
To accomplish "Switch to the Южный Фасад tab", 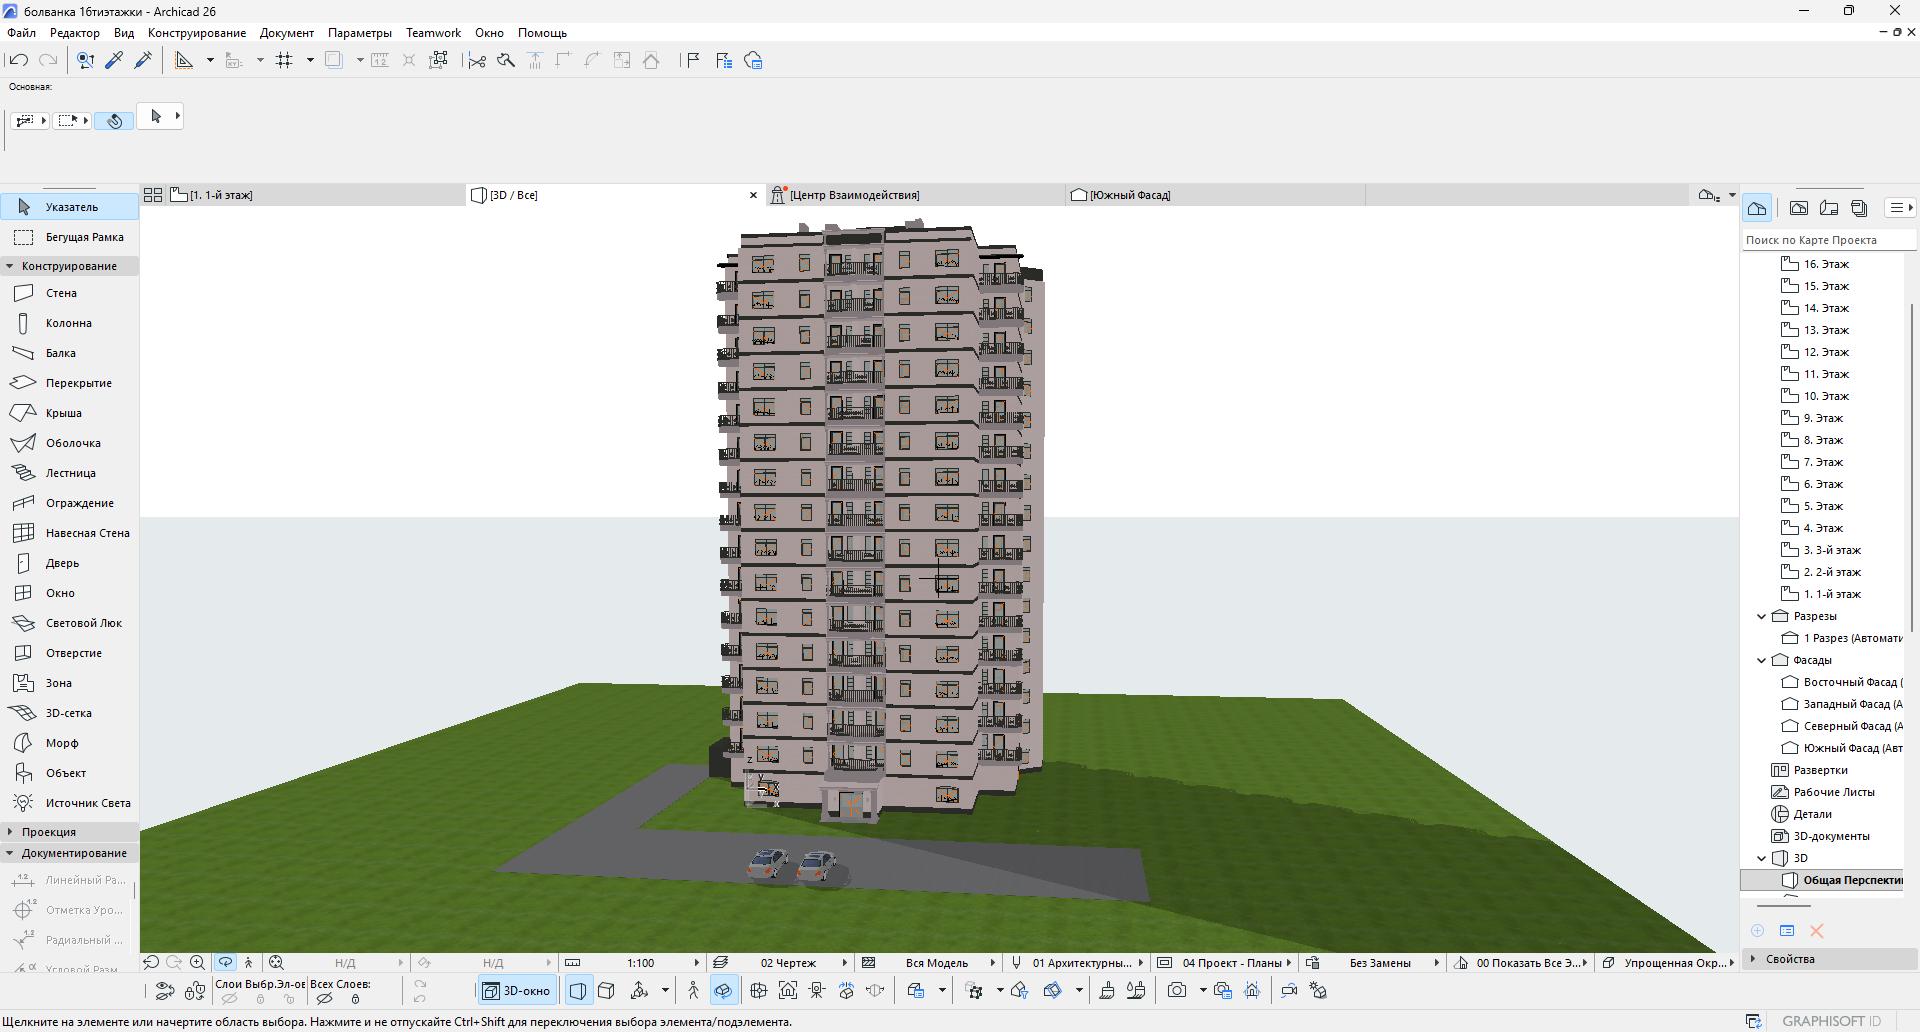I will point(1129,195).
